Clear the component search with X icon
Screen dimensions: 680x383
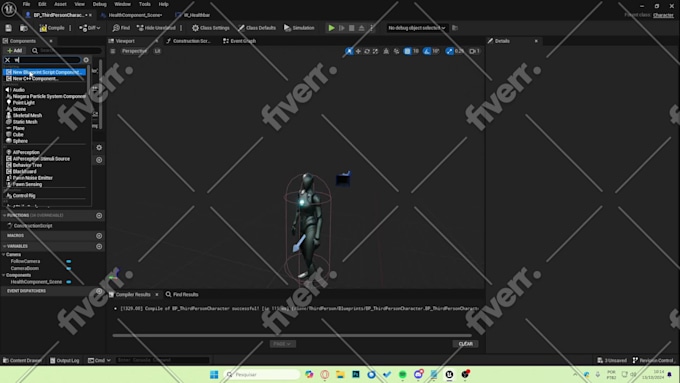(x=7, y=60)
